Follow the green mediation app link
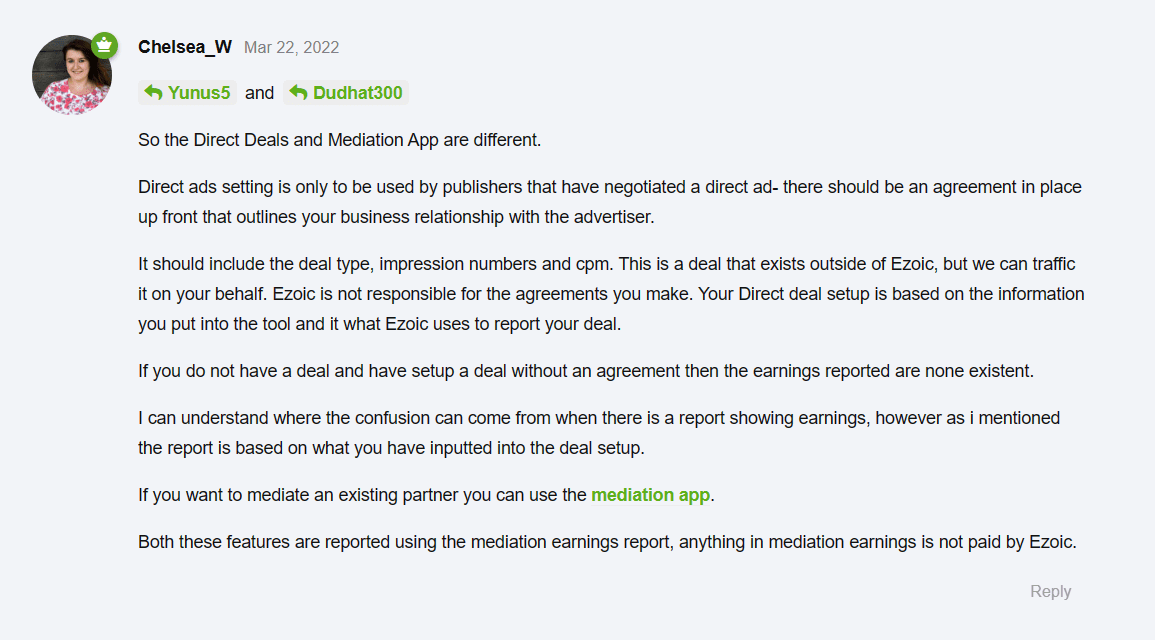This screenshot has width=1155, height=640. pos(650,495)
